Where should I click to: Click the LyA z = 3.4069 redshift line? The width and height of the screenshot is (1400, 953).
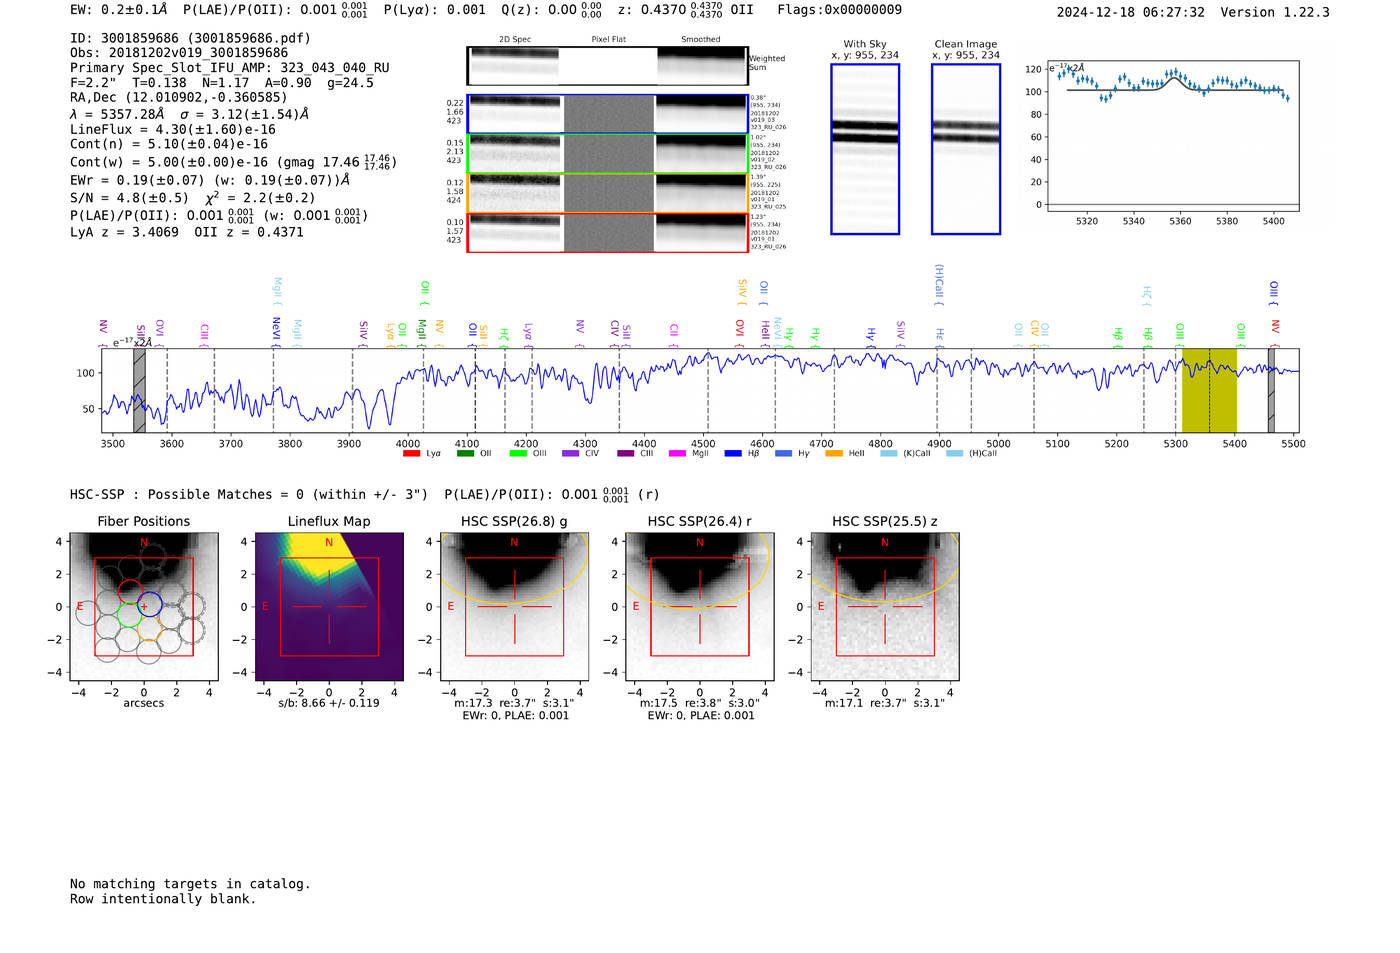(x=125, y=232)
